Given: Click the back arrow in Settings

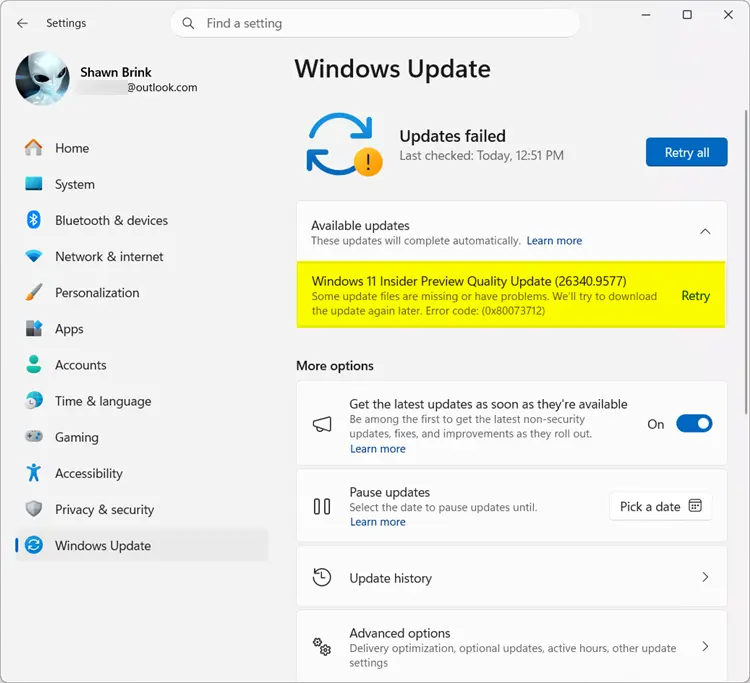Looking at the screenshot, I should (x=22, y=23).
